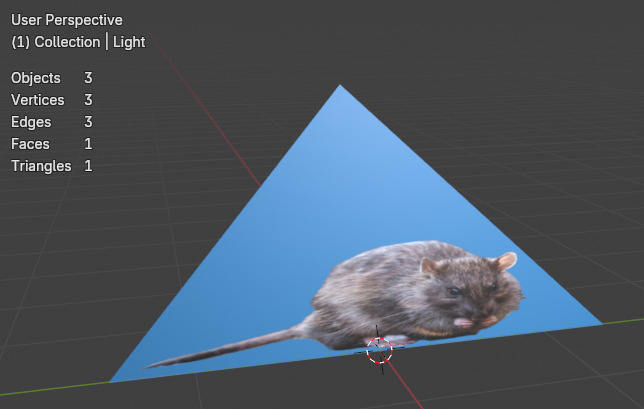Click the Edges statistic line

51,122
